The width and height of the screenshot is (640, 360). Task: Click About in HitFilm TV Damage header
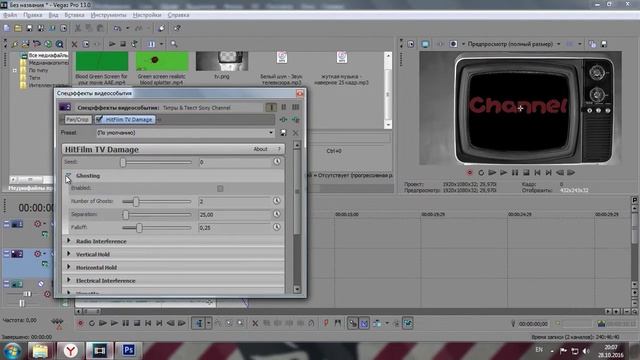(260, 149)
